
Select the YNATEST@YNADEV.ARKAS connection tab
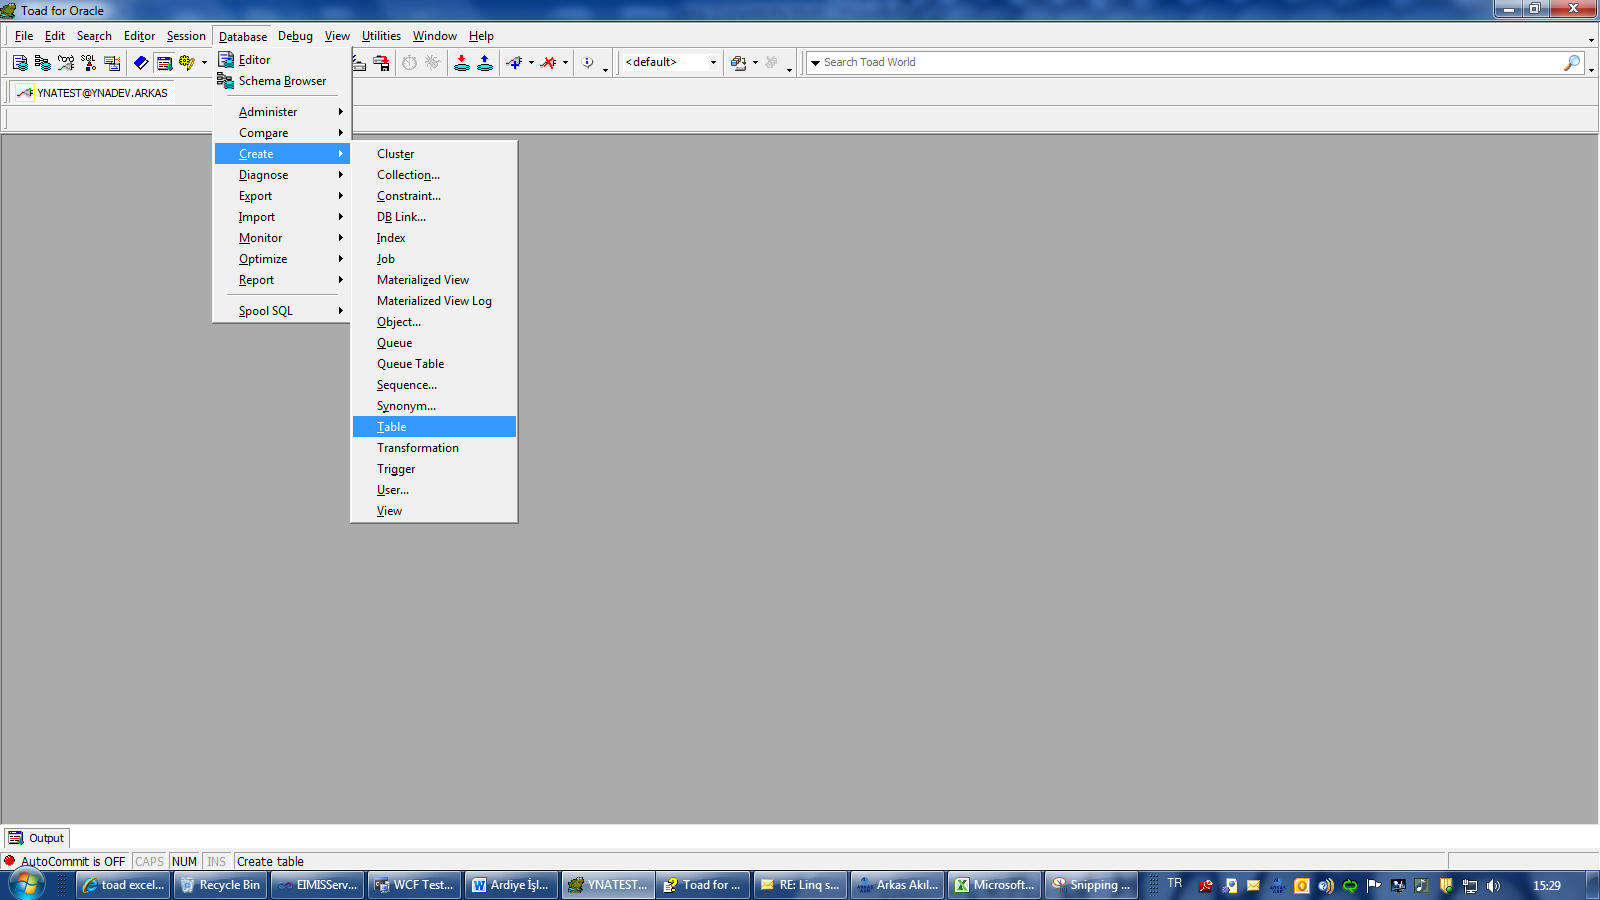(x=93, y=93)
